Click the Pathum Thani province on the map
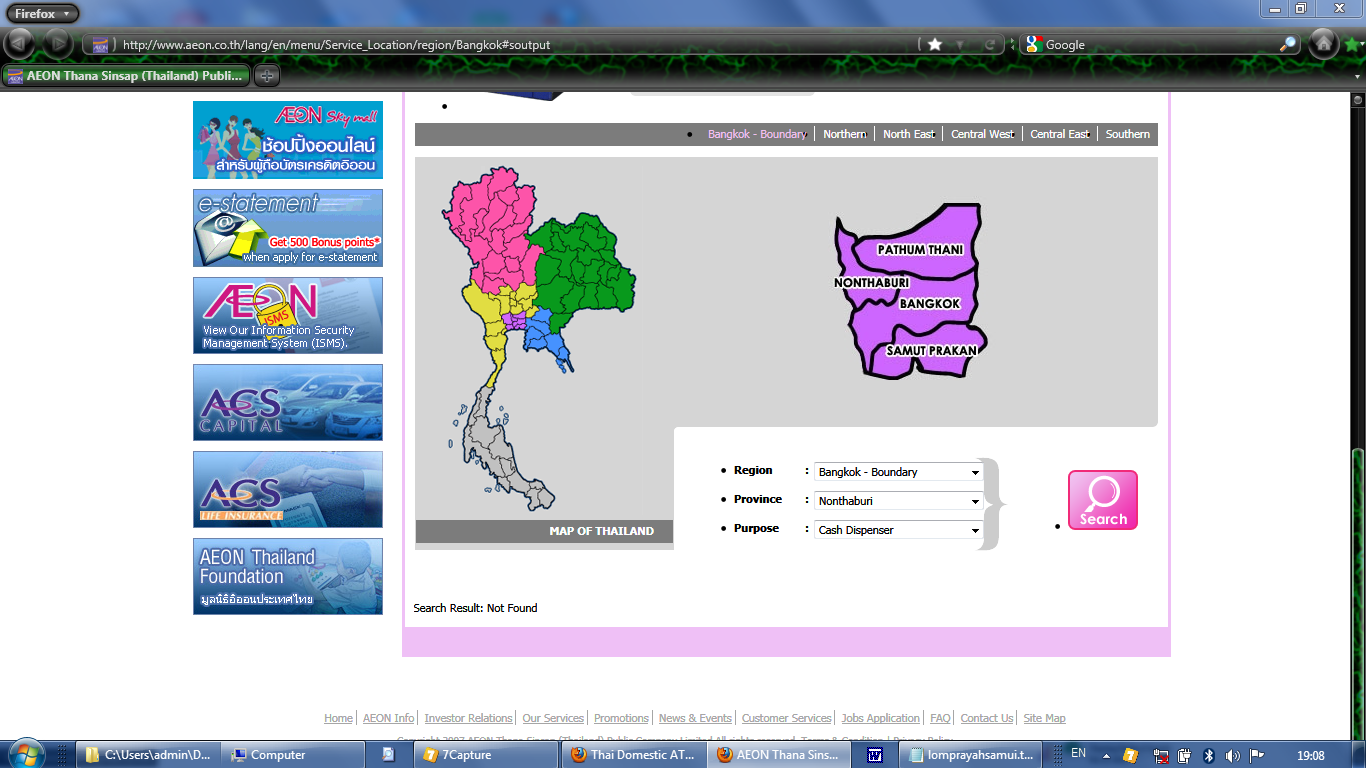Screen dimensions: 1366x768 click(x=920, y=249)
